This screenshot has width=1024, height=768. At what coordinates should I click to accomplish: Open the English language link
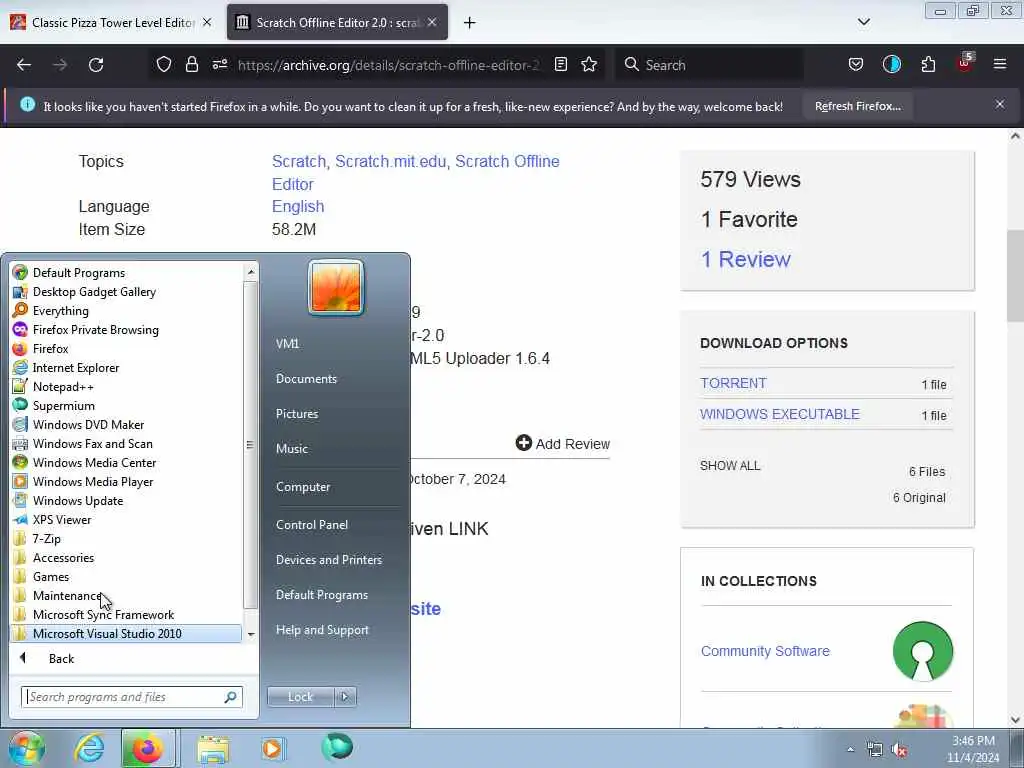(298, 206)
